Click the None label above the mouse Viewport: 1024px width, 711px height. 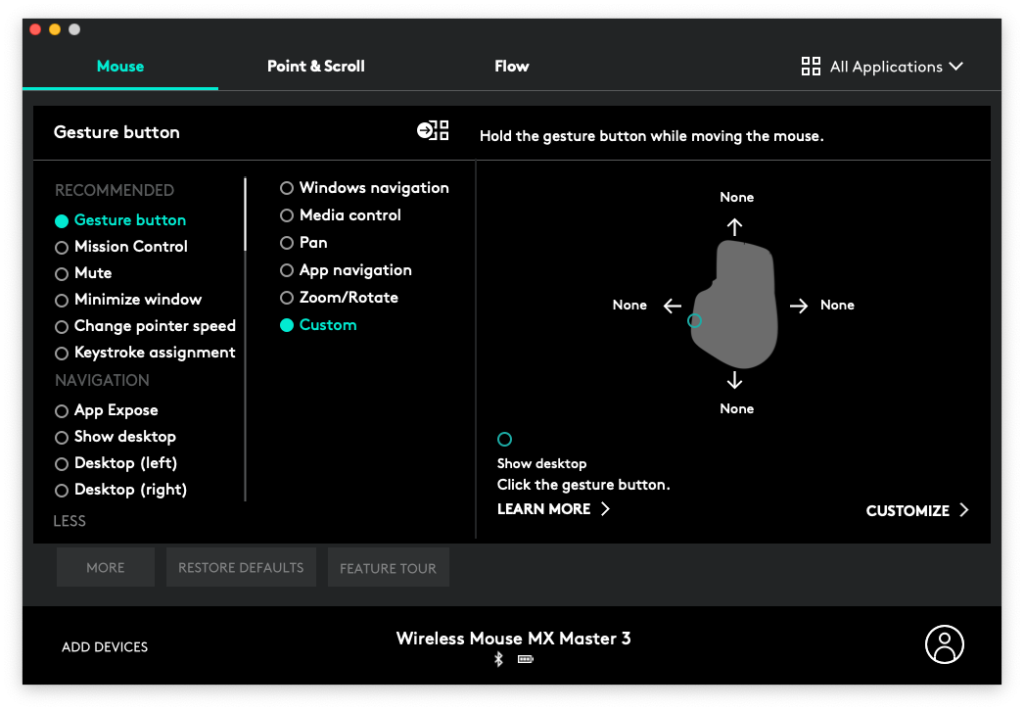click(x=737, y=197)
